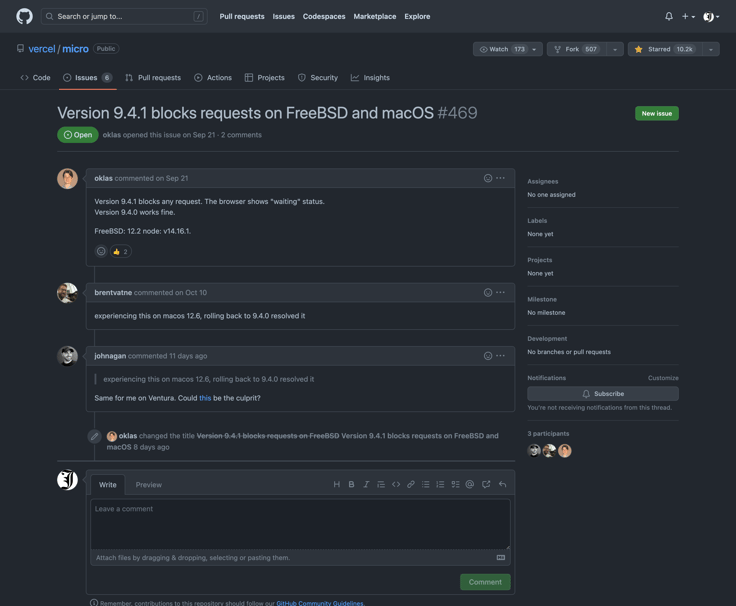Viewport: 736px width, 606px height.
Task: Apply italic formatting in comment toolbar
Action: (366, 484)
